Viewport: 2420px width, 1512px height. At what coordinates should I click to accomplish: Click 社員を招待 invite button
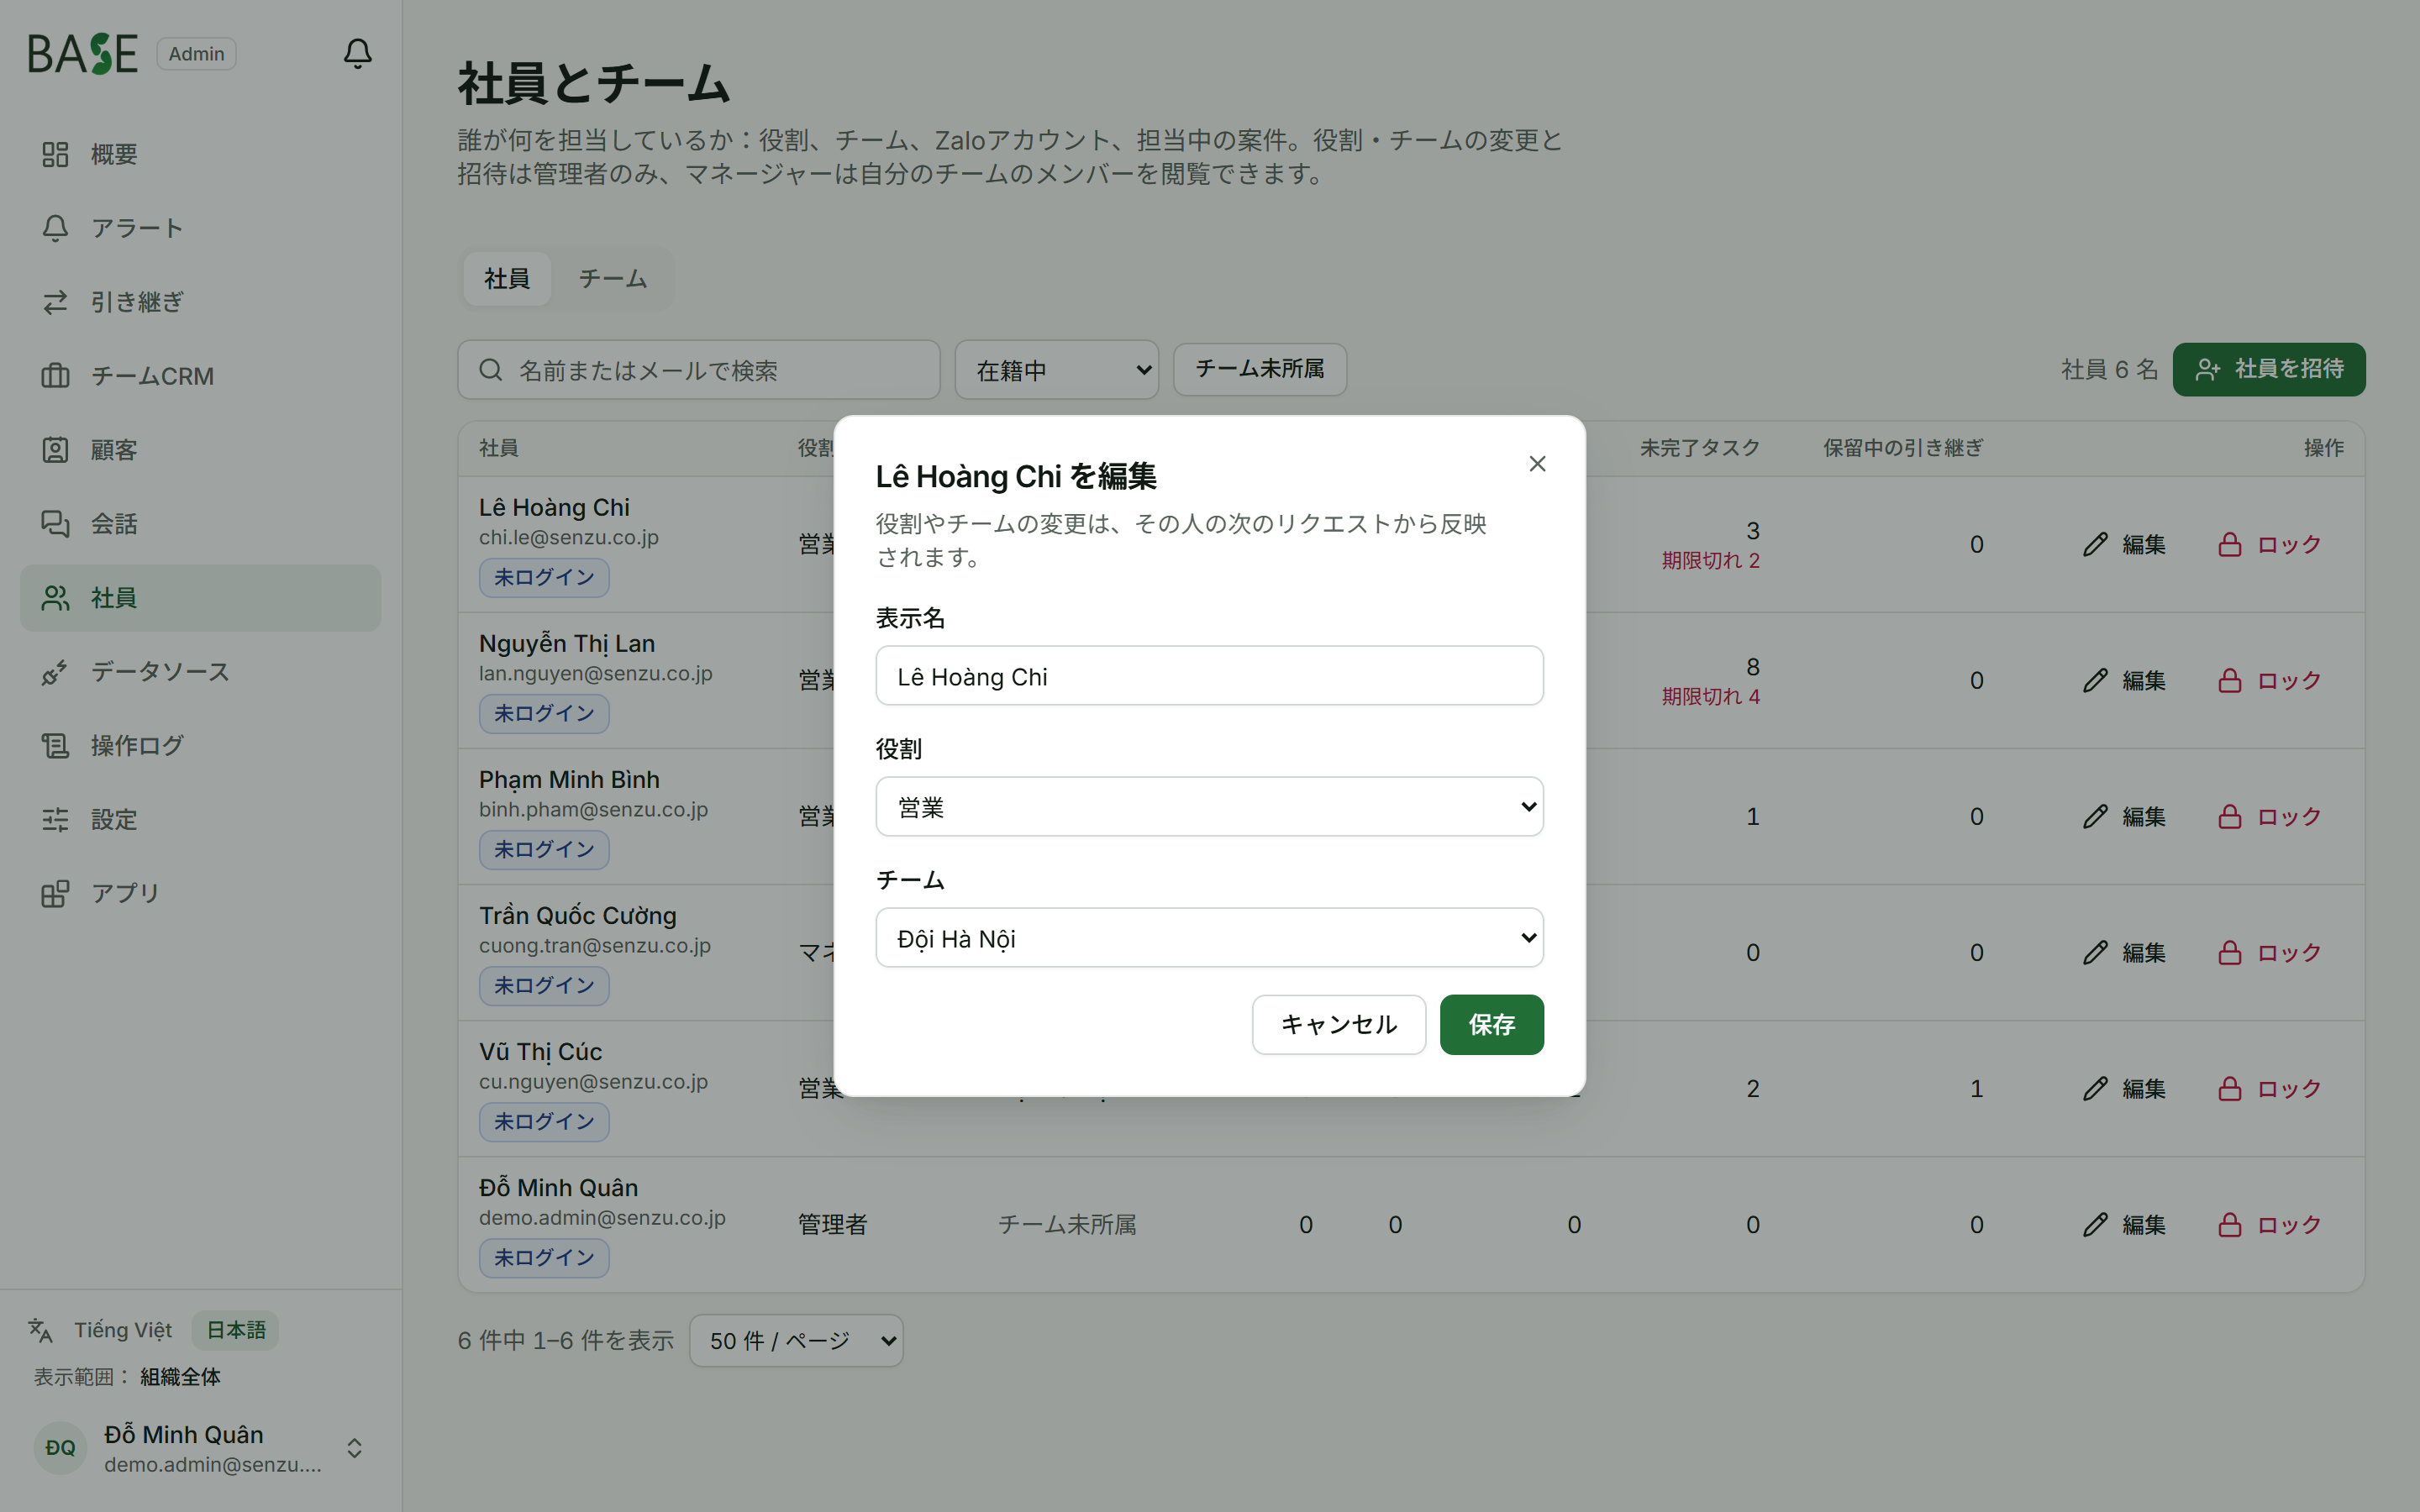tap(2269, 370)
